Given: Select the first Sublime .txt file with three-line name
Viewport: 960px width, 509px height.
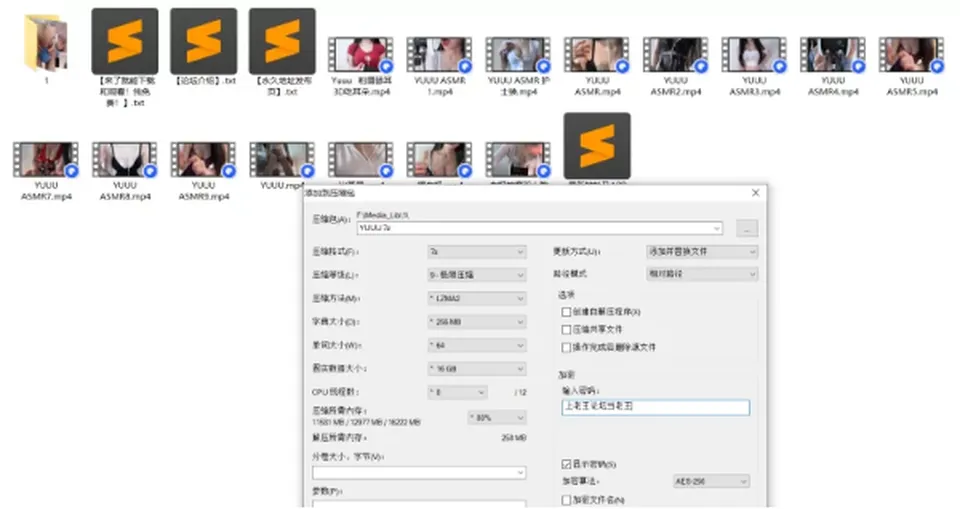Looking at the screenshot, I should (x=125, y=41).
